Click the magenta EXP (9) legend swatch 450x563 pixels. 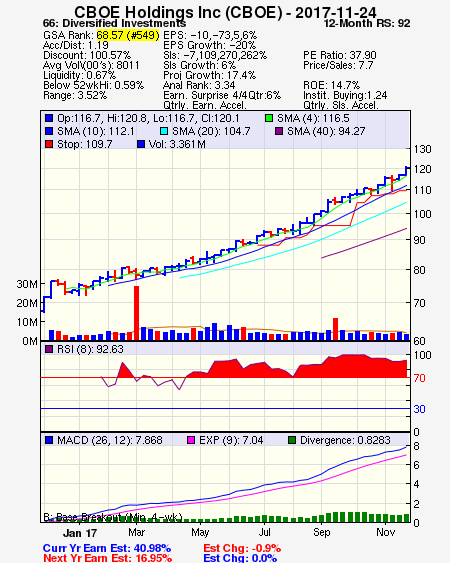191,440
